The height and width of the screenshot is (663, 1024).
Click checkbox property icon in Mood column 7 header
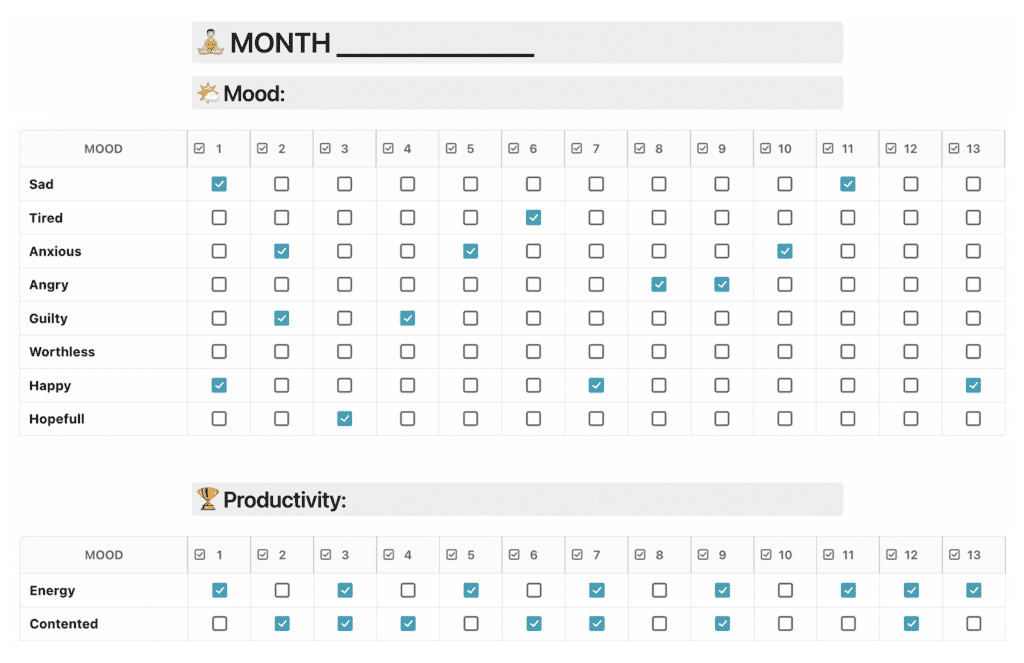pyautogui.click(x=577, y=148)
